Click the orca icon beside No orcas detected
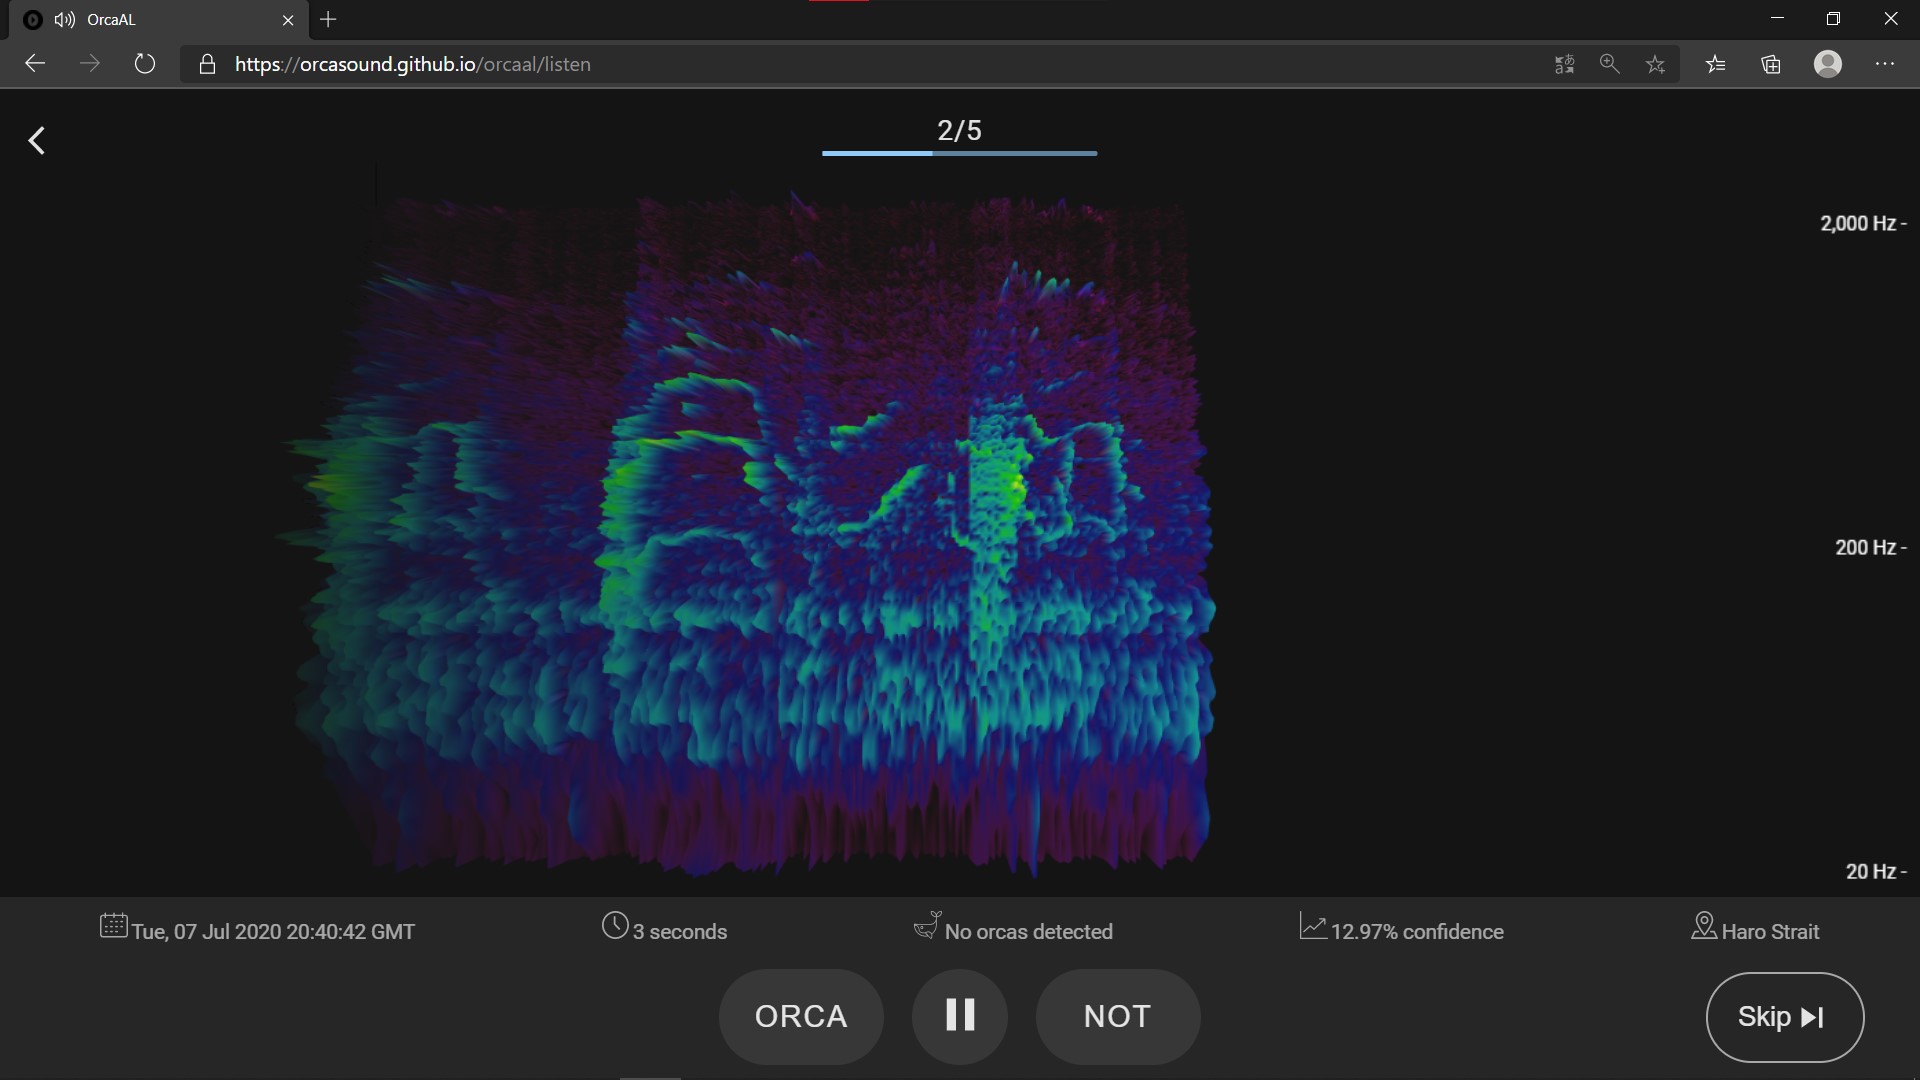The height and width of the screenshot is (1080, 1920). 927,926
